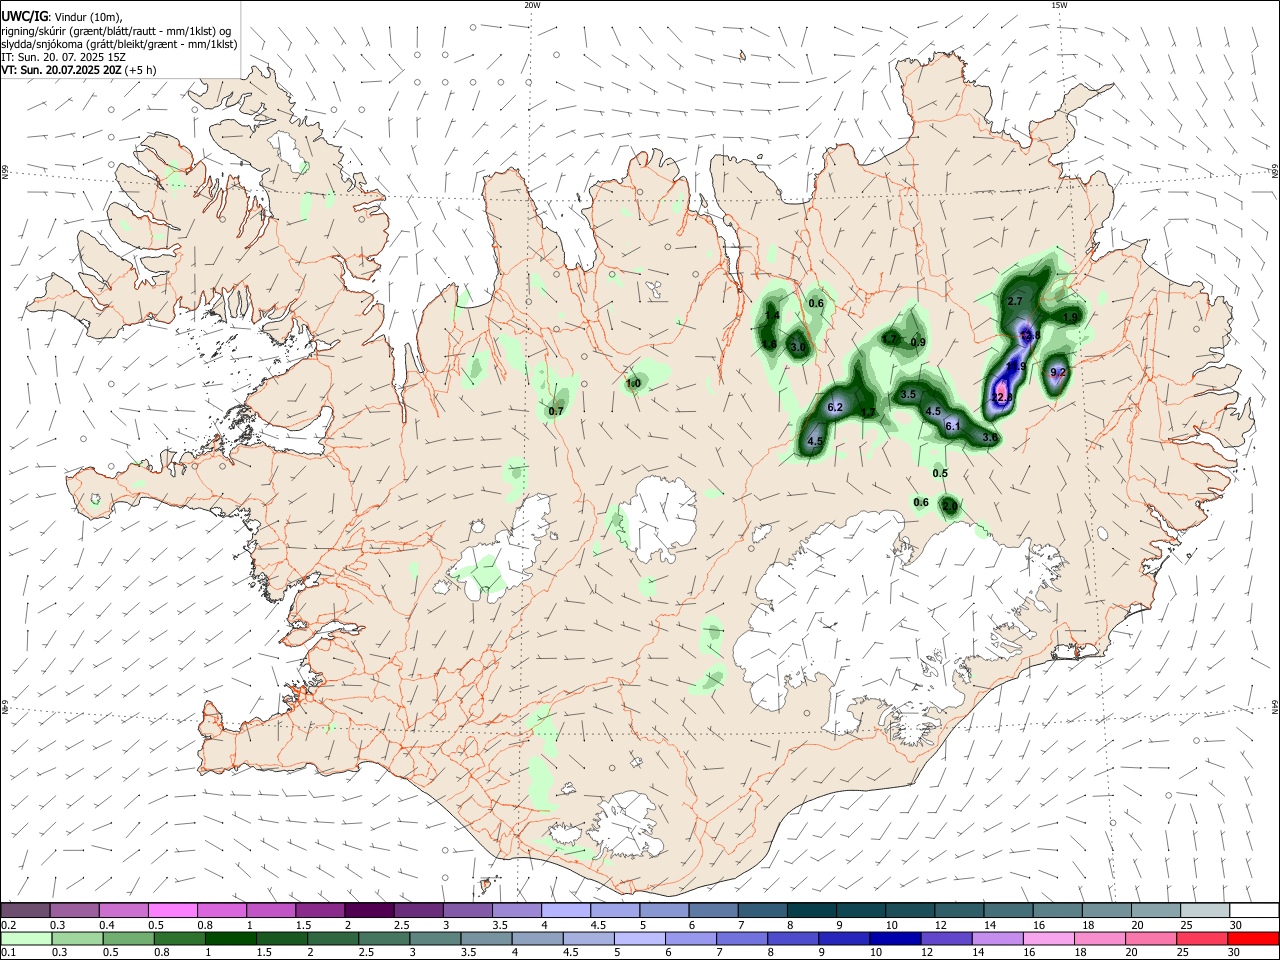Screen dimensions: 1280x960
Task: Click the 1.7 value next to 0.9
Action: click(889, 339)
